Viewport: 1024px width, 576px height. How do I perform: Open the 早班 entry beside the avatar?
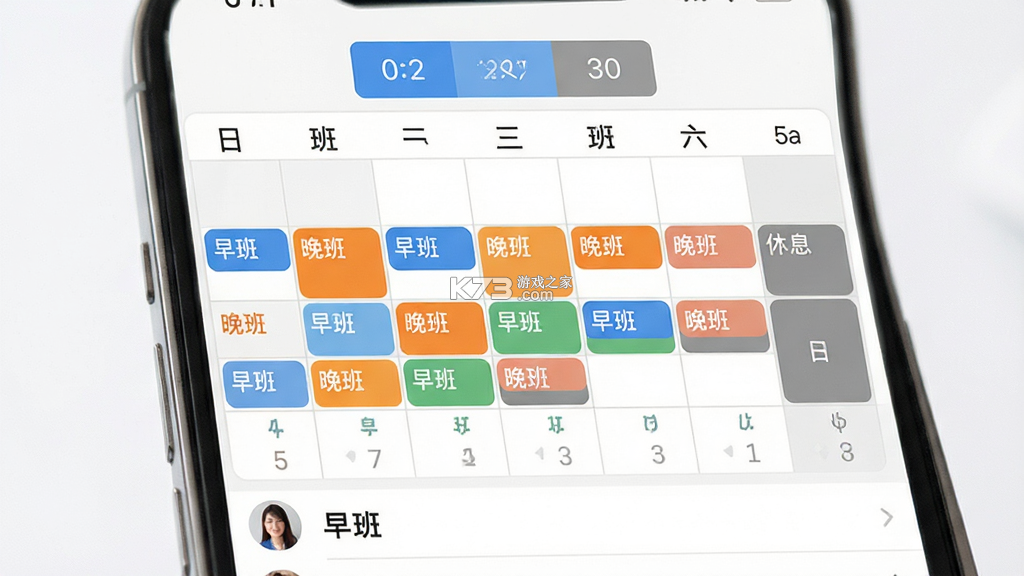tap(353, 525)
